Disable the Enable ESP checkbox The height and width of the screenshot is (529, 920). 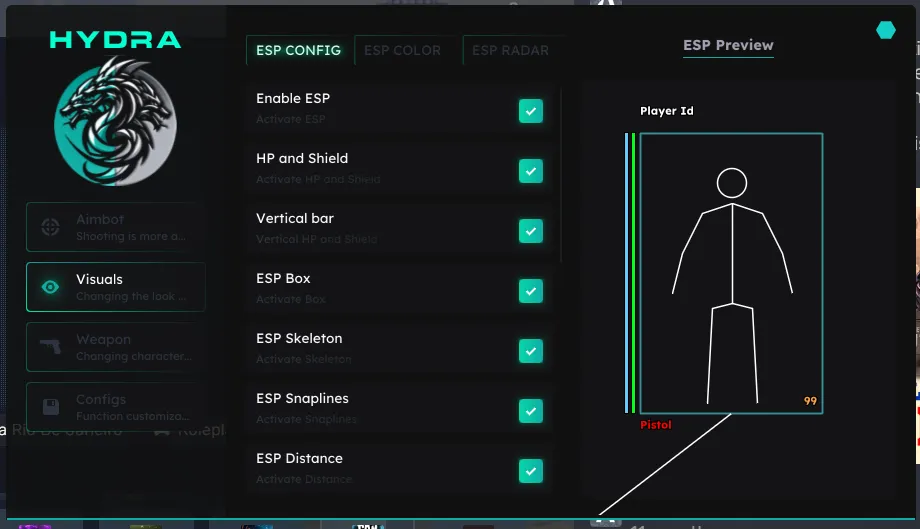click(530, 111)
